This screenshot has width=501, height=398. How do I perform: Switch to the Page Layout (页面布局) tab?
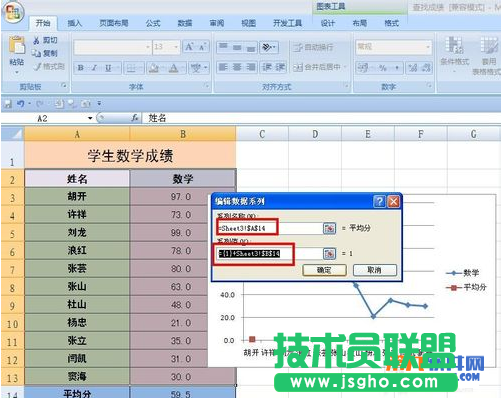pos(114,23)
